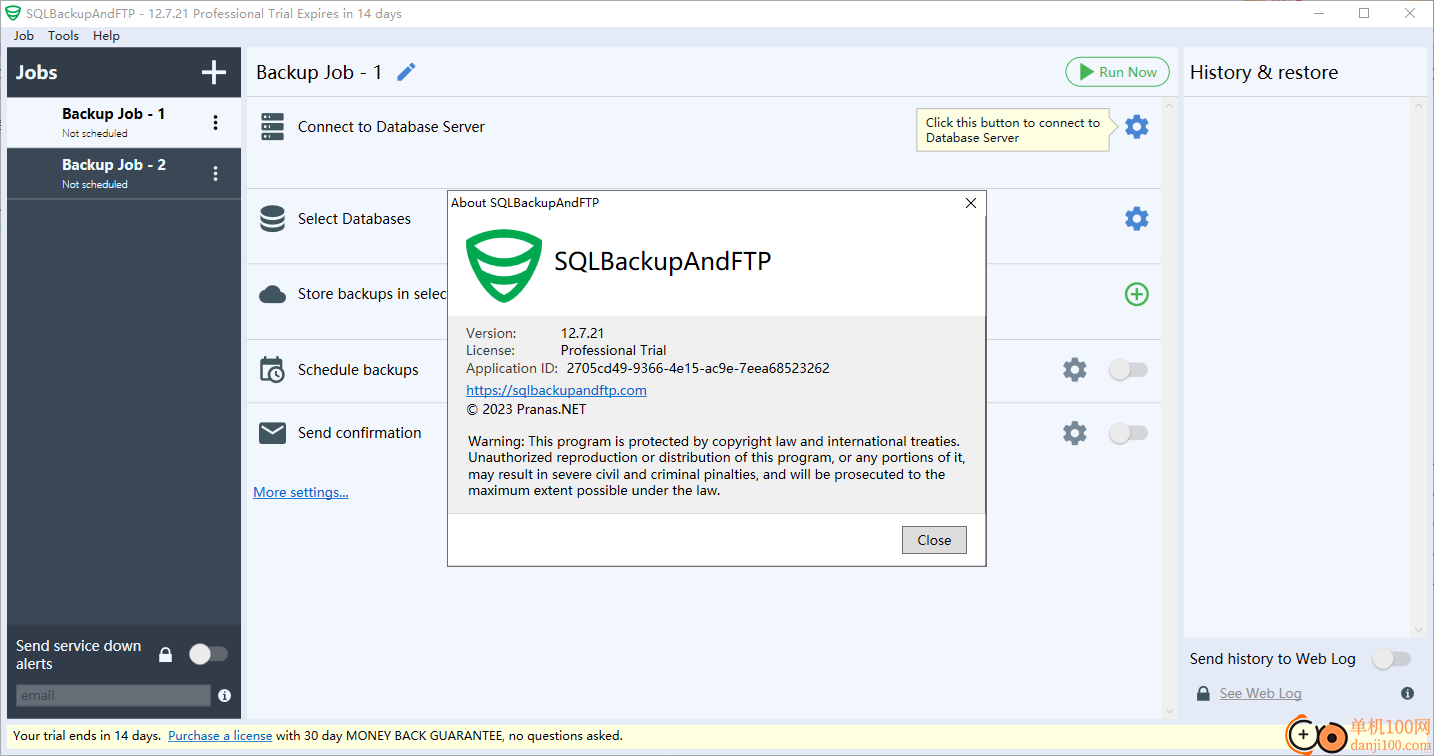Toggle Schedule backups switch
The image size is (1434, 756).
click(1128, 370)
